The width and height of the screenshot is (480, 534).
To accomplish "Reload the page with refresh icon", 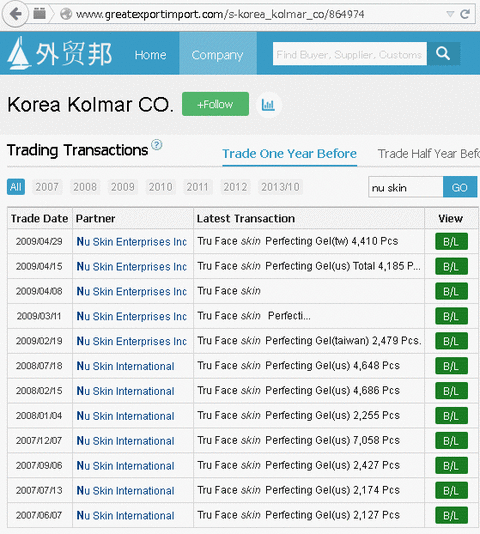I will click(x=465, y=14).
